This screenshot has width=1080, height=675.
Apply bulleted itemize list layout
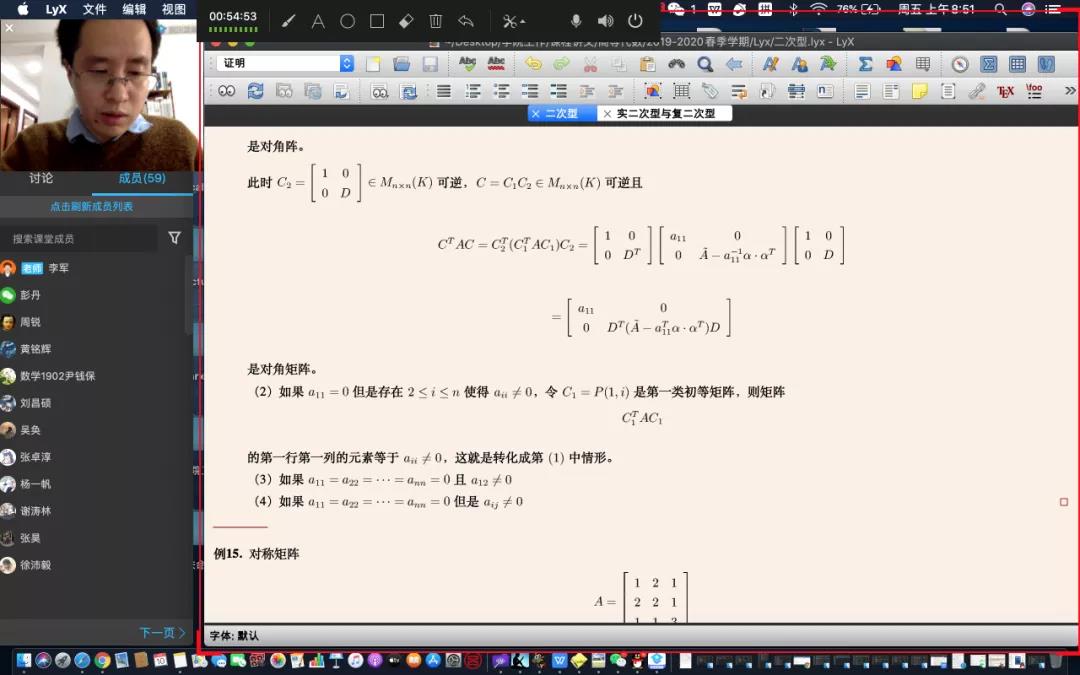pos(502,91)
